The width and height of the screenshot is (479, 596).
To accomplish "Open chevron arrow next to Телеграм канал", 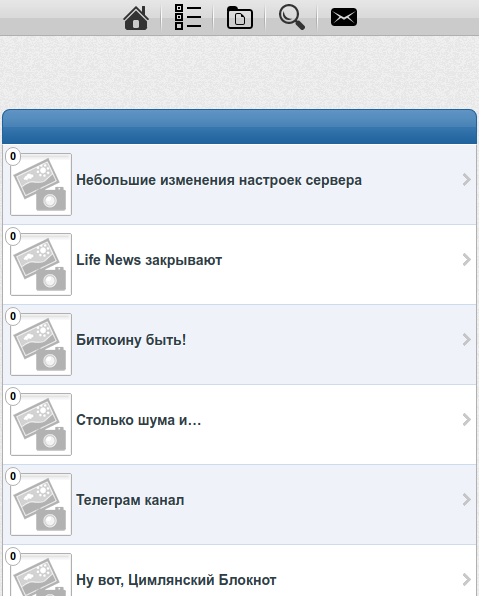I will (466, 500).
